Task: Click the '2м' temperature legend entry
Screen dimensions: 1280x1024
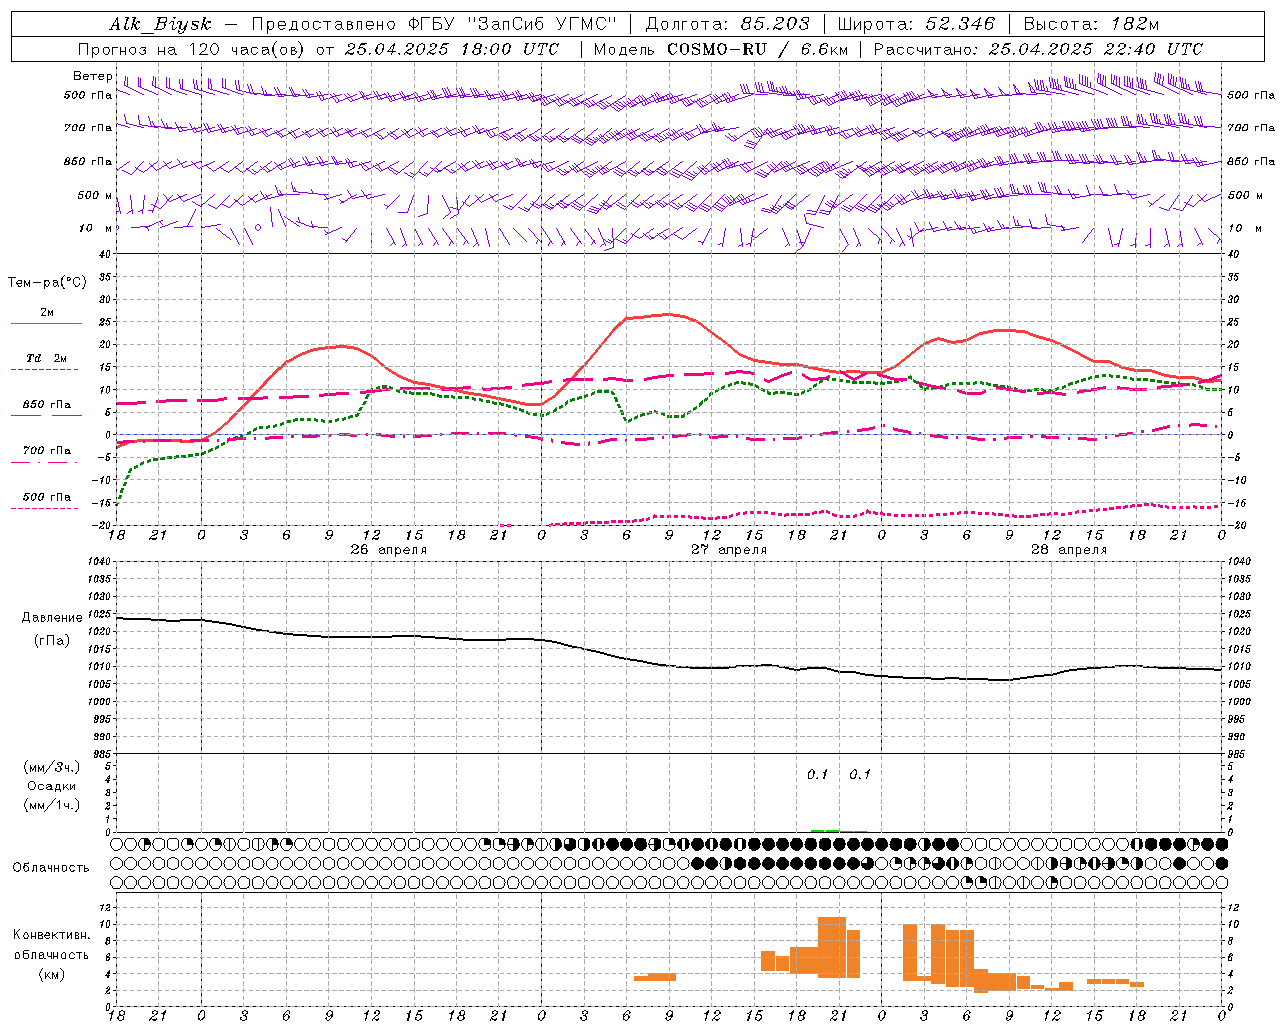Action: (x=47, y=313)
